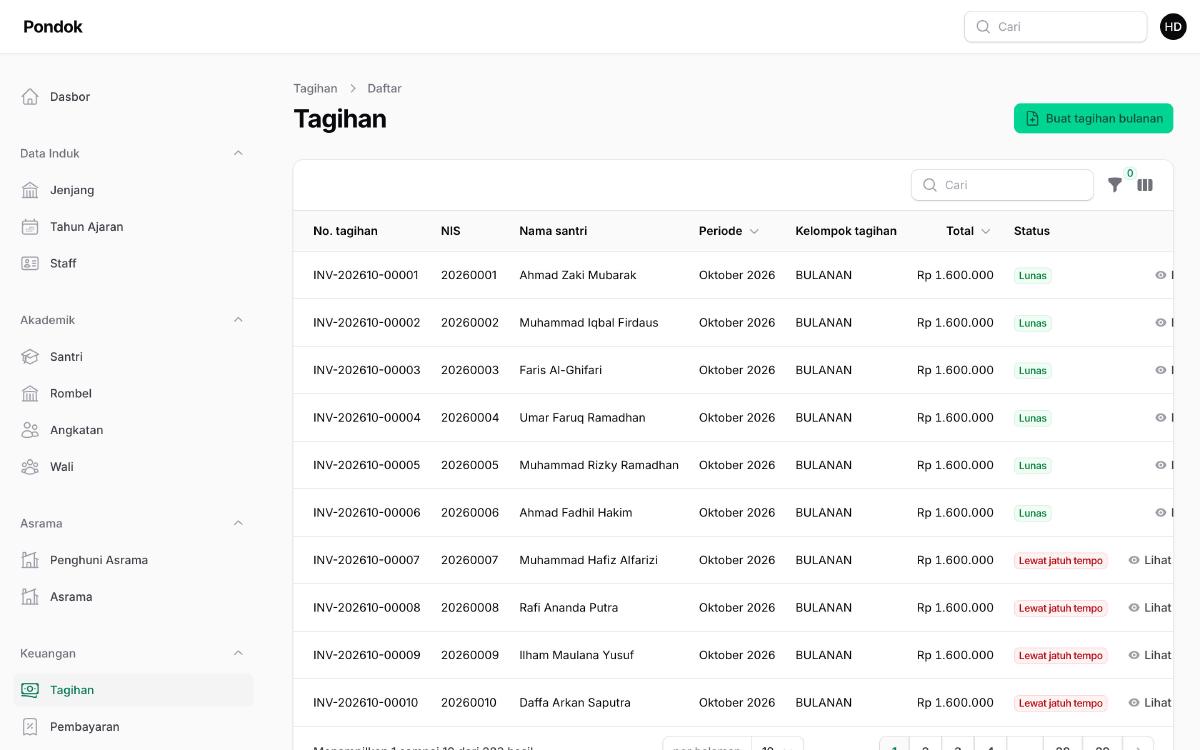This screenshot has width=1200, height=750.
Task: Click Lihat for Muhammad Hafiz Alfarizi
Action: click(x=1150, y=560)
